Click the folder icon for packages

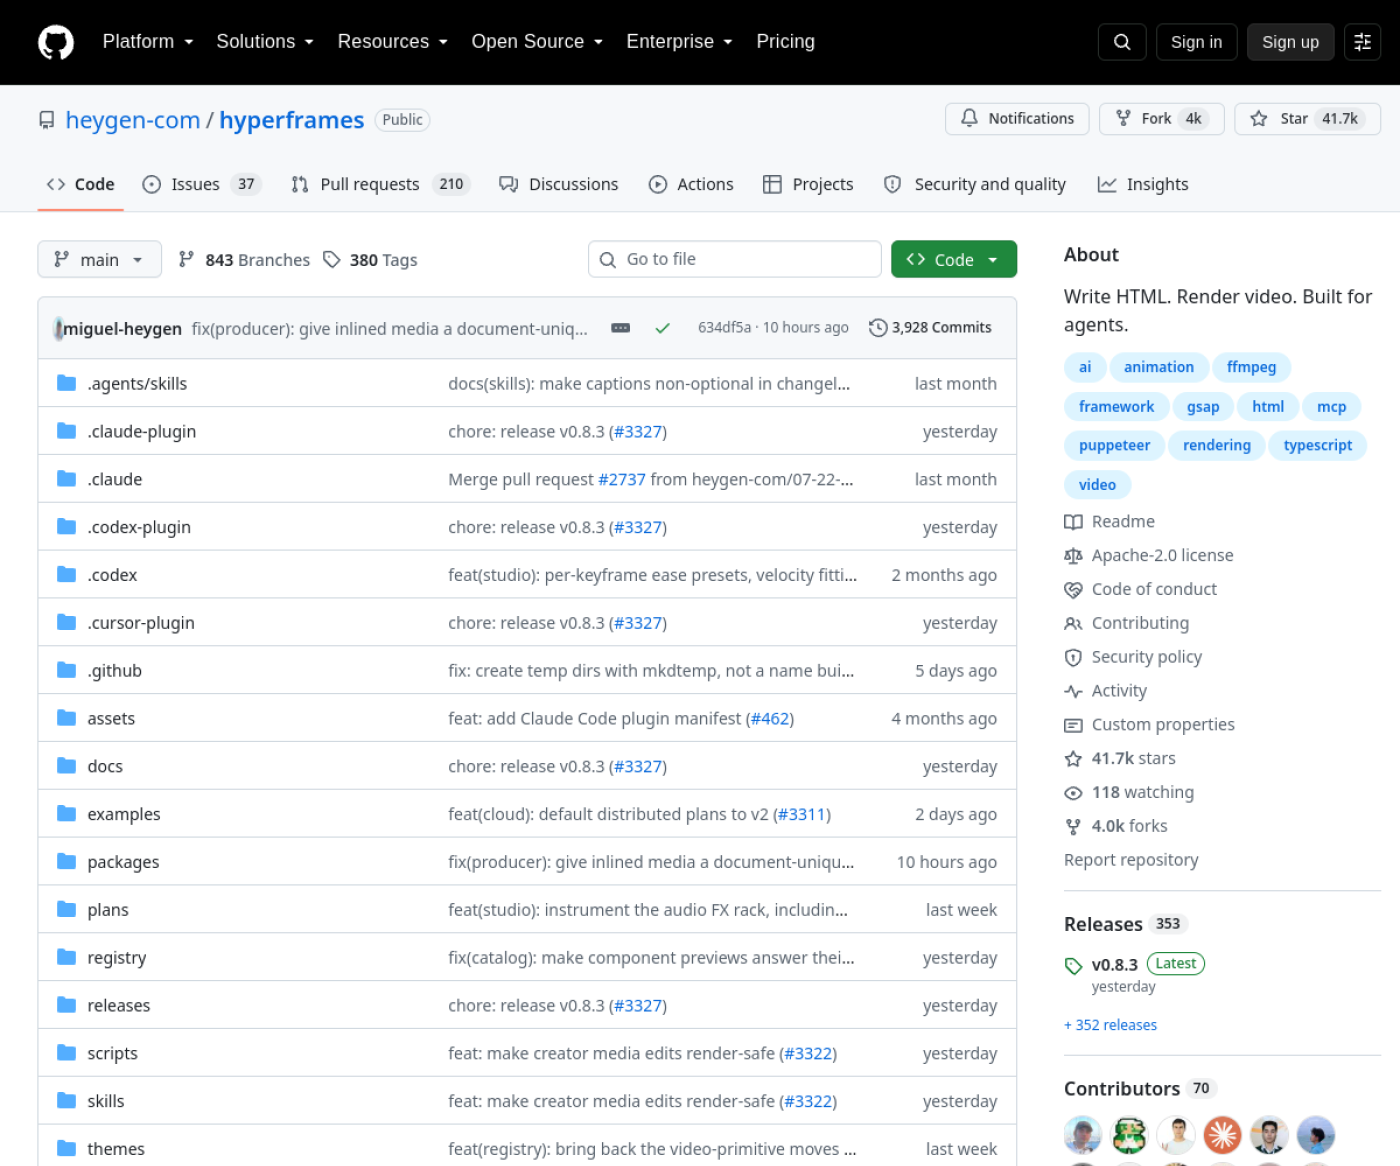click(x=67, y=861)
